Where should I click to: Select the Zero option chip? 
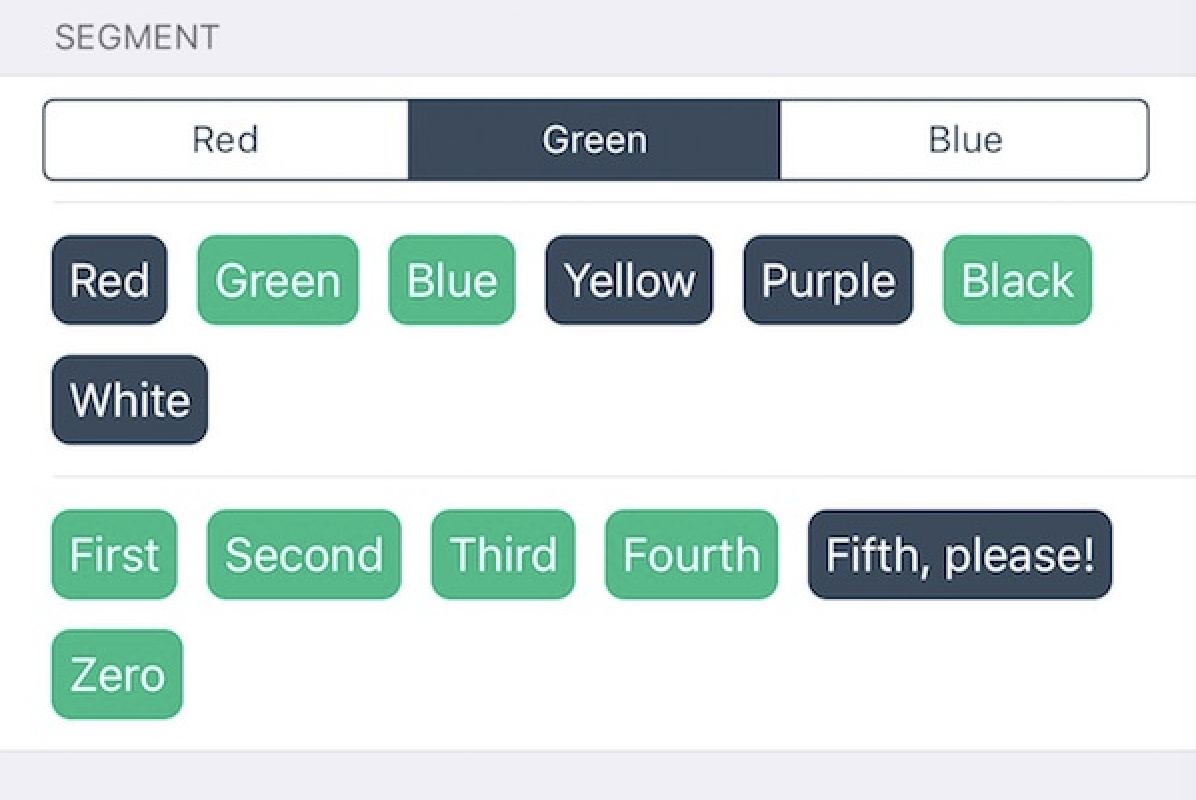tap(117, 673)
